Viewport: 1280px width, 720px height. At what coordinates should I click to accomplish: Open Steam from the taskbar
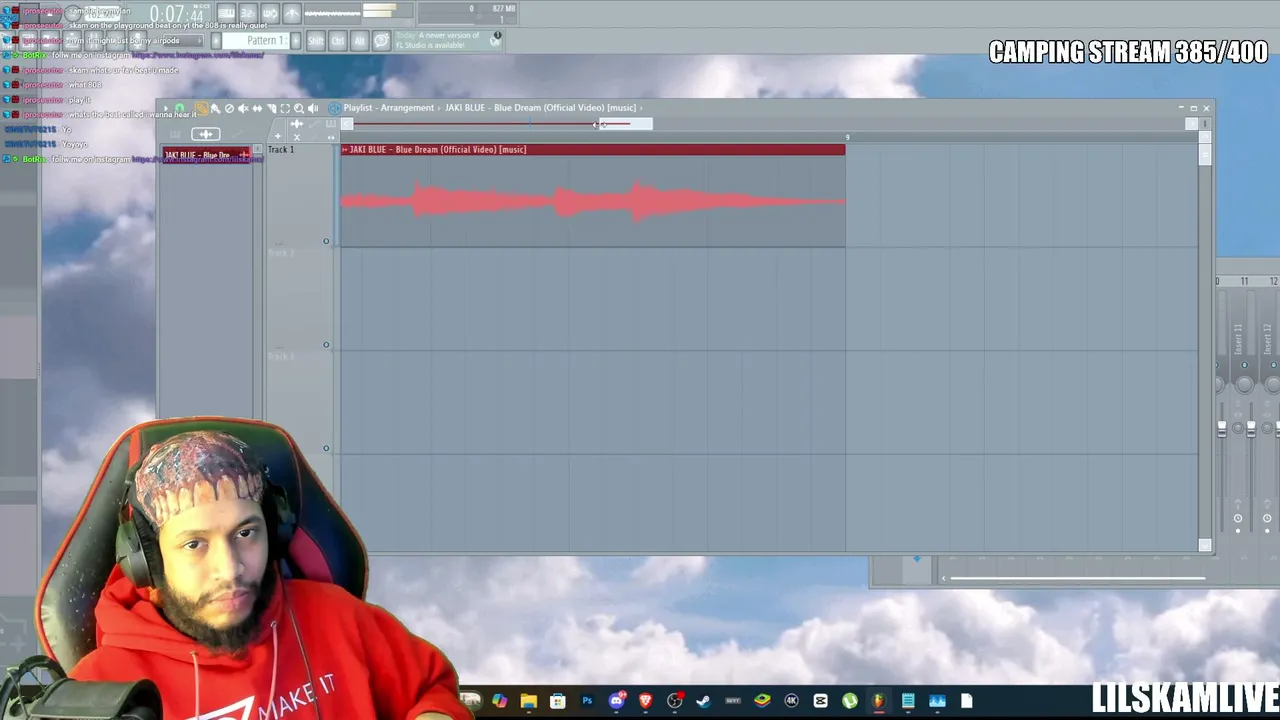tap(704, 701)
